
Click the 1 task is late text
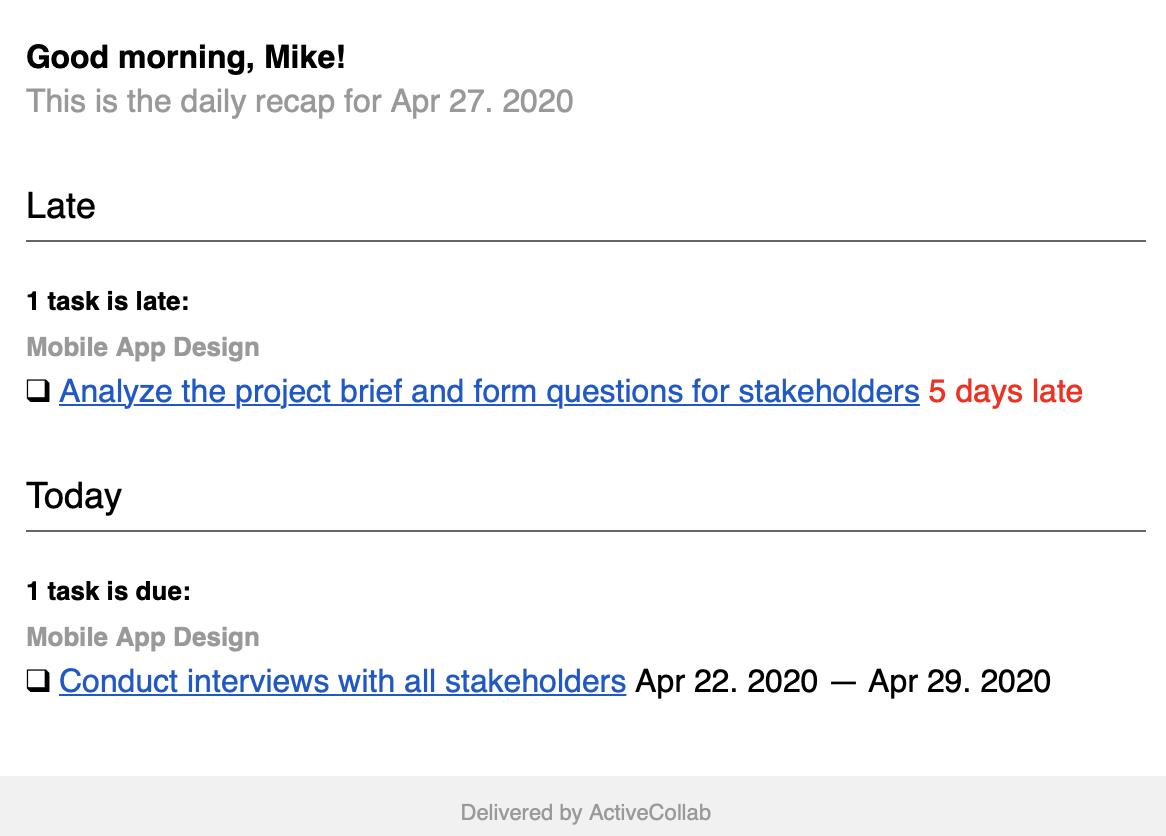coord(108,301)
